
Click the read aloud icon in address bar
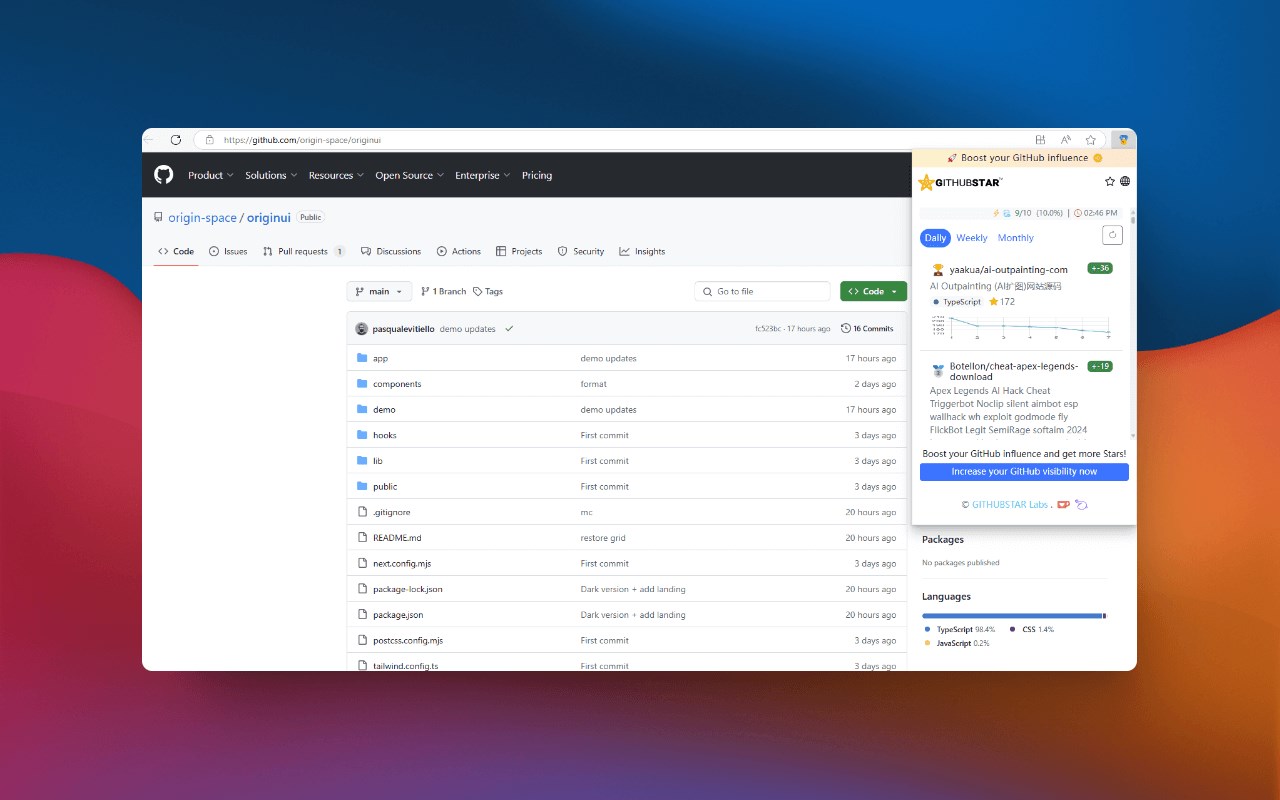point(1066,140)
